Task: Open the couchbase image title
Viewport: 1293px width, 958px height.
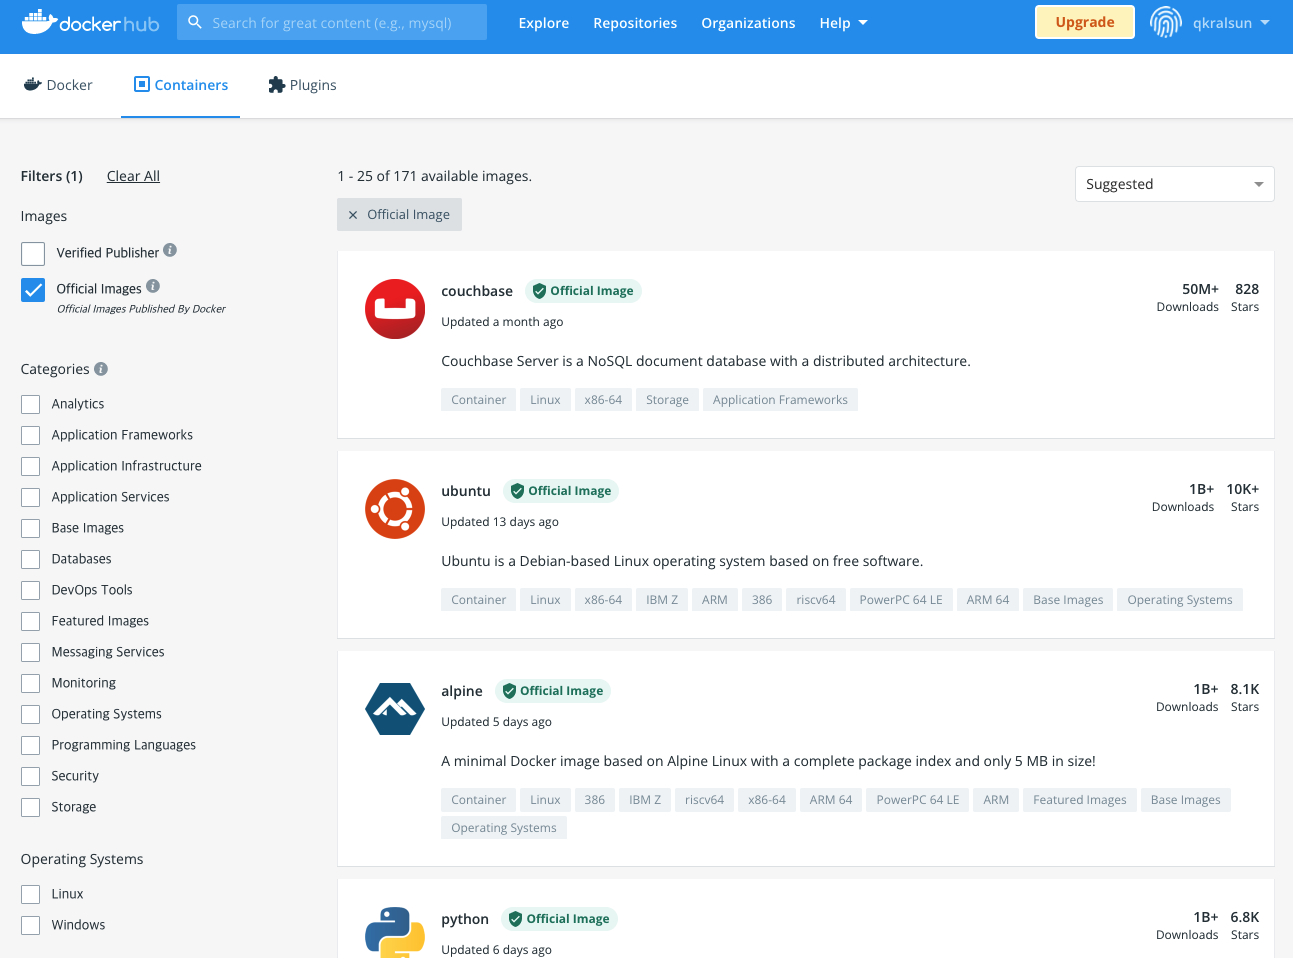Action: (x=477, y=291)
